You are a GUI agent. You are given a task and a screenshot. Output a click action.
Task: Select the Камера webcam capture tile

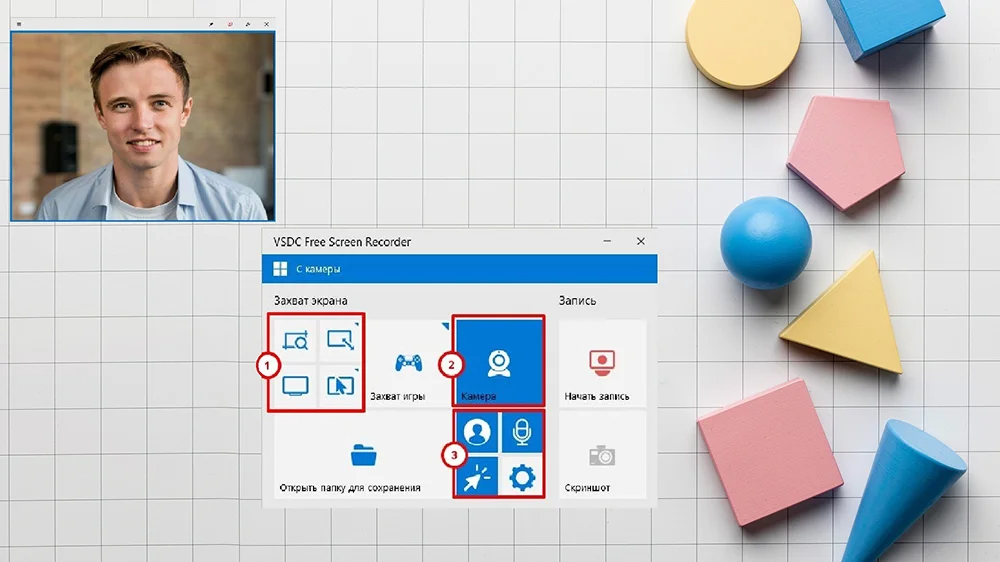pyautogui.click(x=499, y=362)
